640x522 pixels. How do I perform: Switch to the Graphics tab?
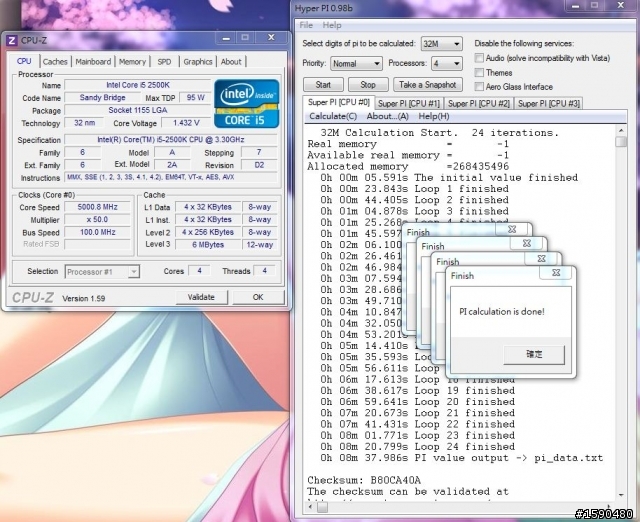pos(198,62)
